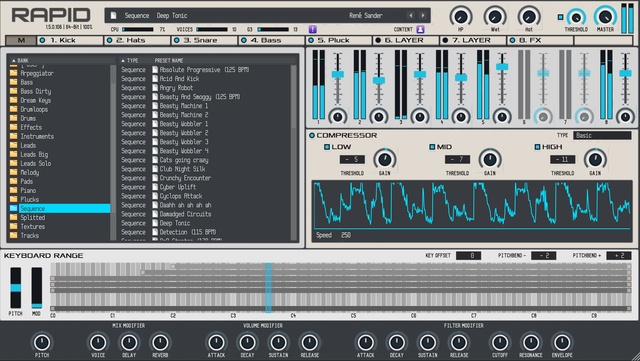Click the PITCH knob in bottom row
Image resolution: width=640 pixels, height=361 pixels.
pyautogui.click(x=42, y=342)
